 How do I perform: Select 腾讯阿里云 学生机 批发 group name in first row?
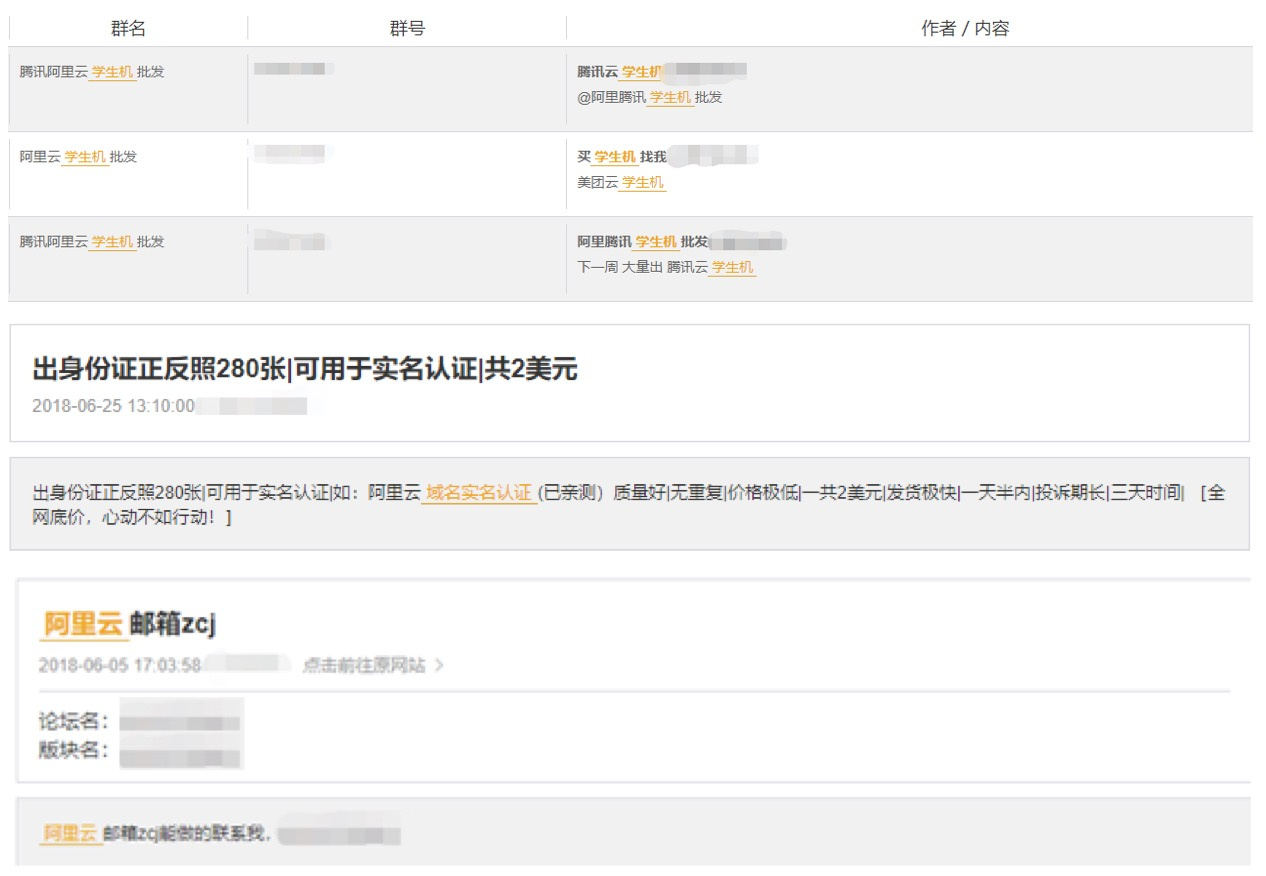coord(92,72)
